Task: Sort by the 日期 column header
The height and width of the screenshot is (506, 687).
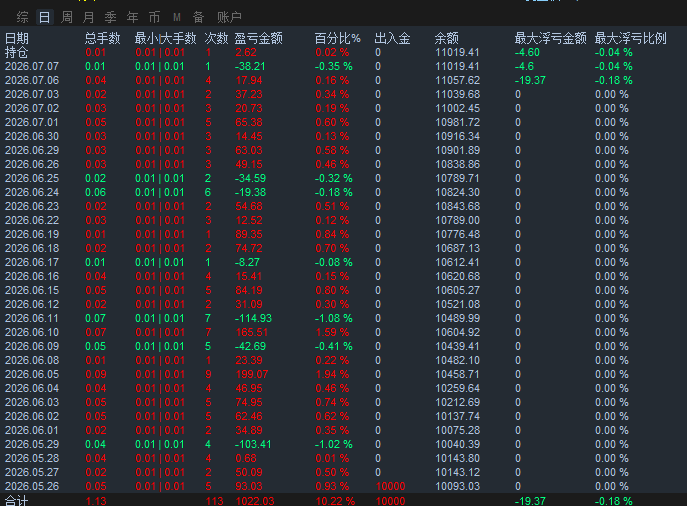Action: pyautogui.click(x=17, y=38)
